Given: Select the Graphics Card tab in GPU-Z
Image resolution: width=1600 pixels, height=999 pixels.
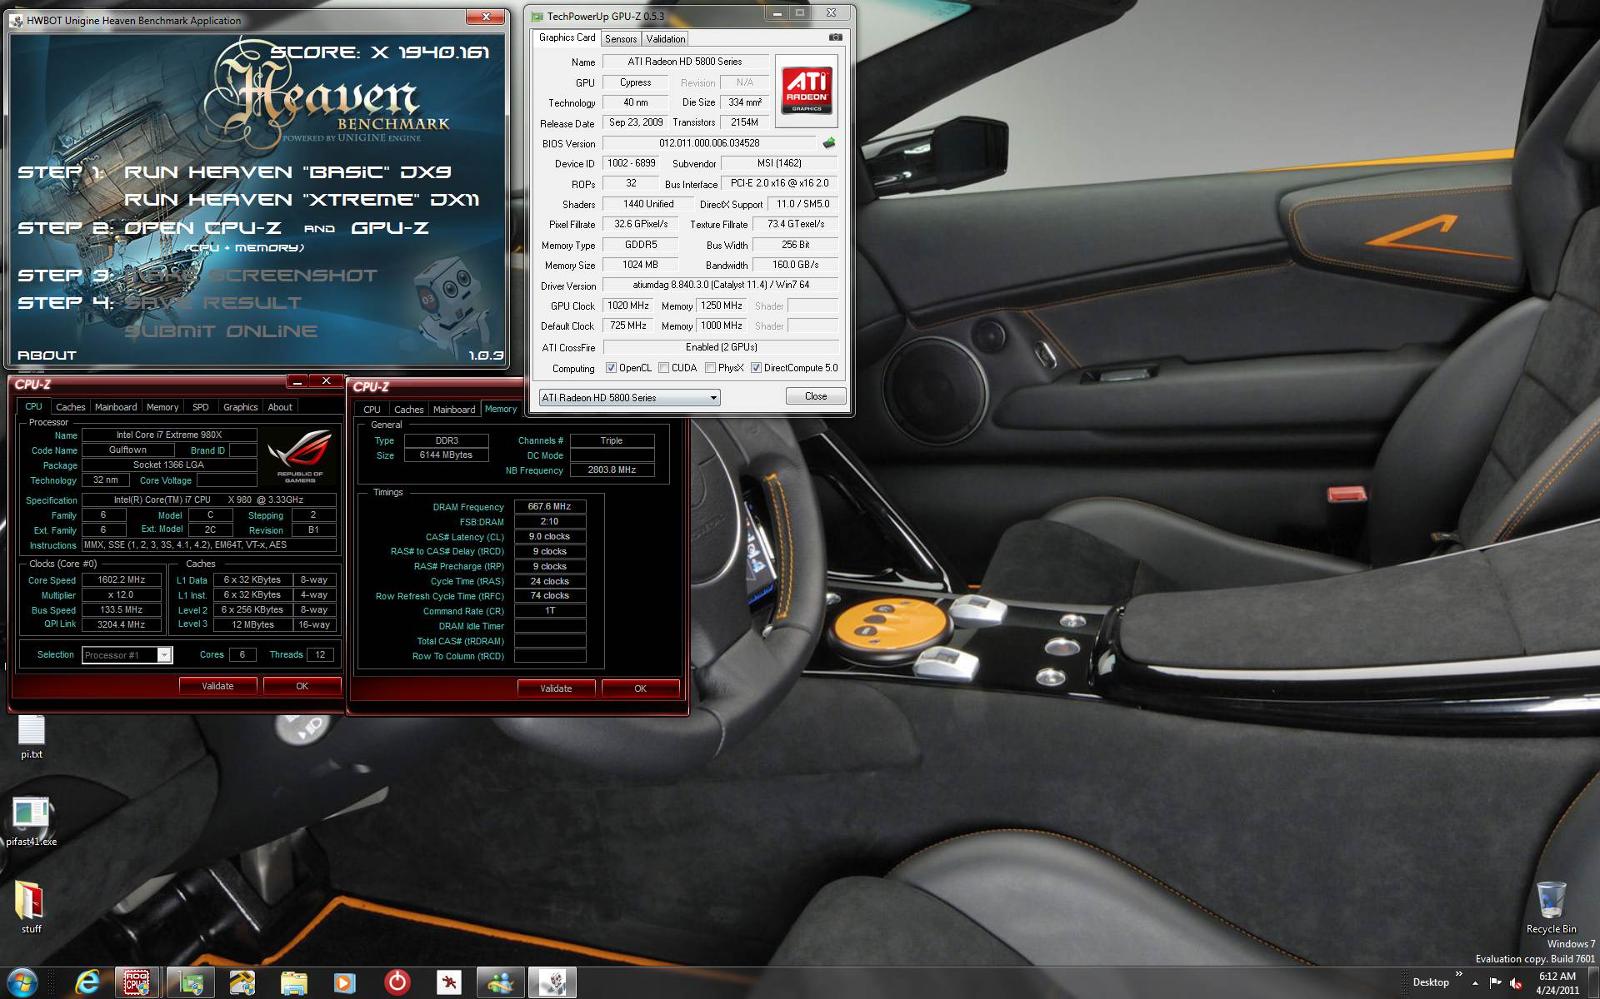Looking at the screenshot, I should tap(567, 38).
